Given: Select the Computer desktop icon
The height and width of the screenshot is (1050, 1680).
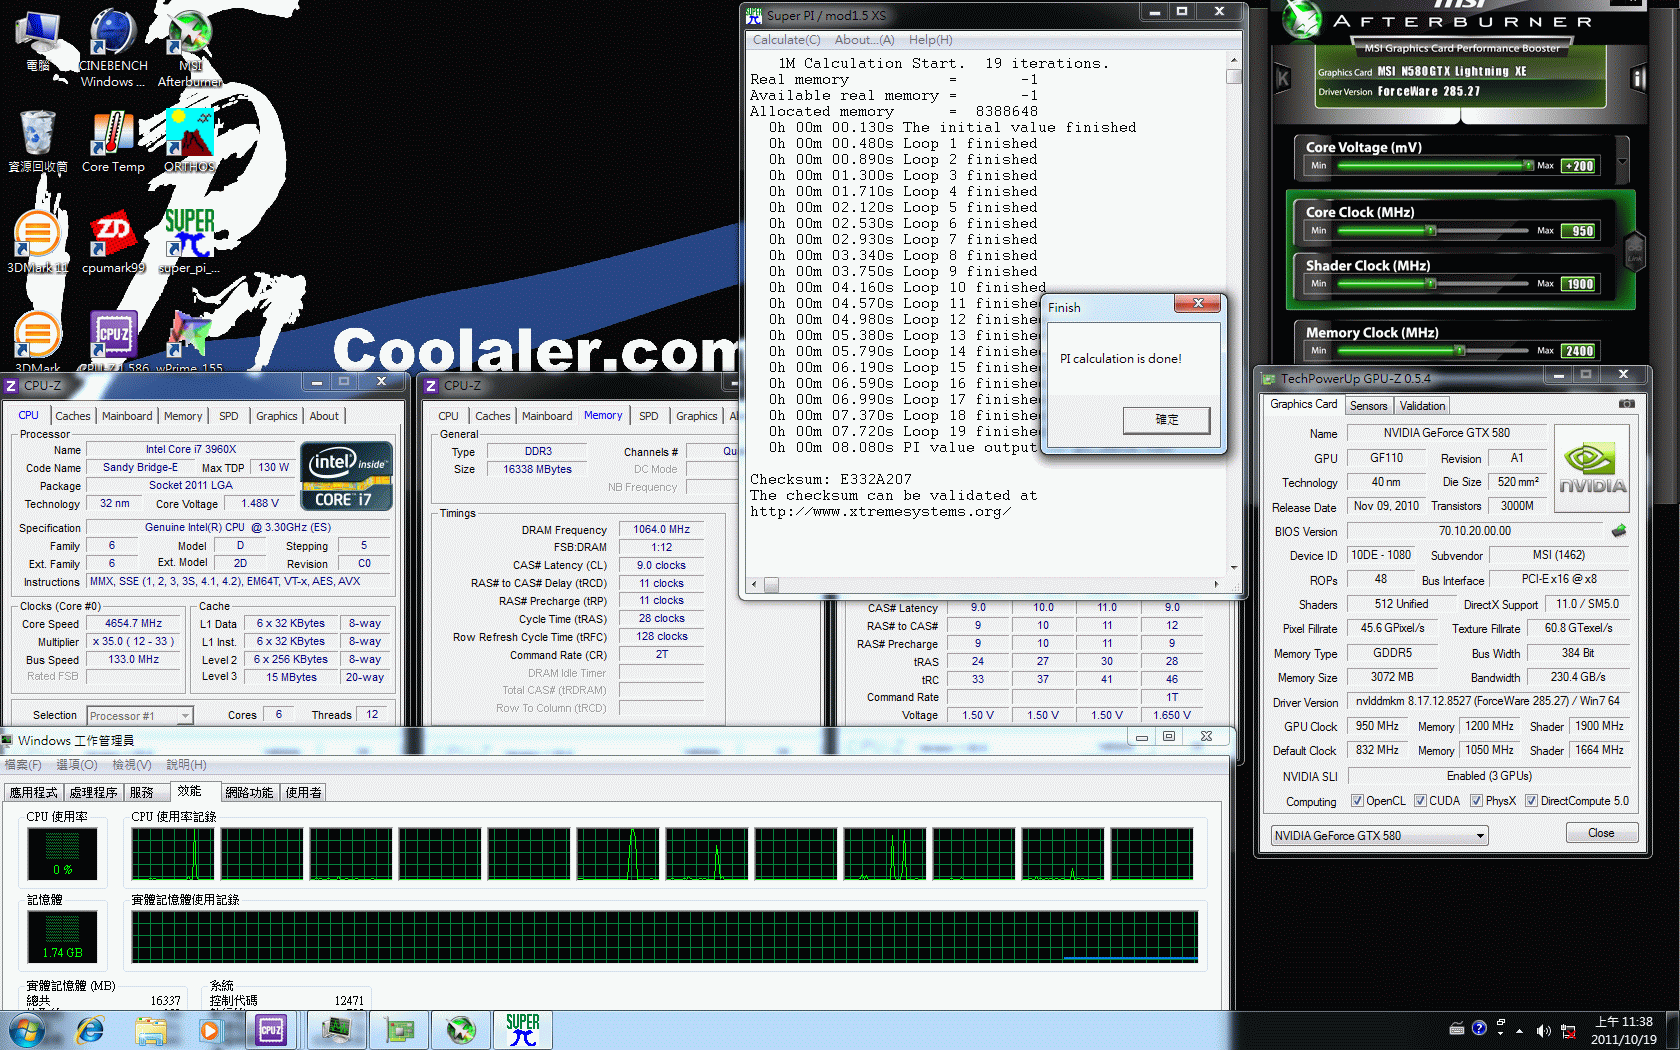Looking at the screenshot, I should coord(37,42).
